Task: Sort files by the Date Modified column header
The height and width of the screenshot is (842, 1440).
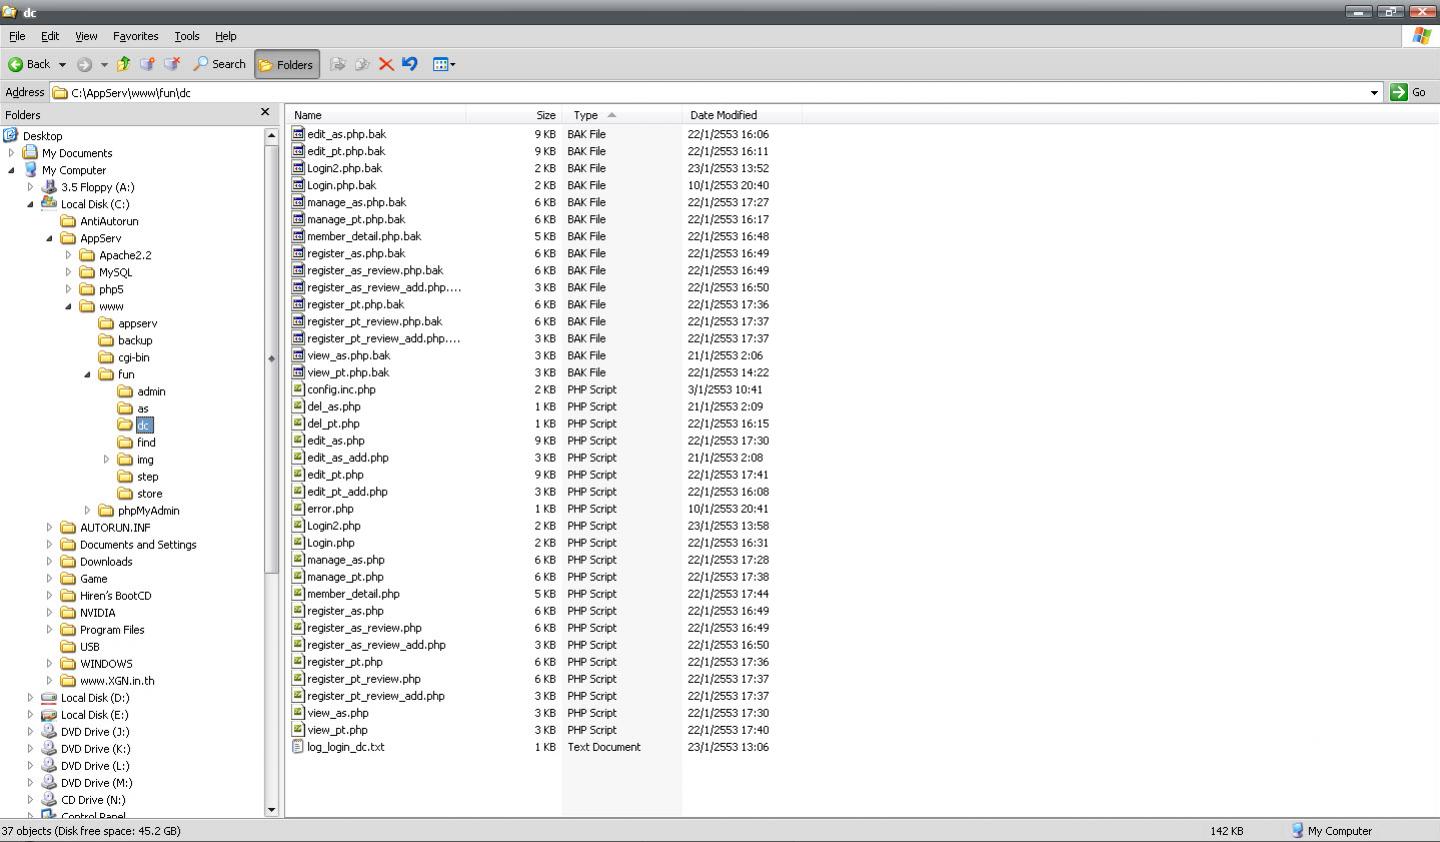Action: point(741,115)
